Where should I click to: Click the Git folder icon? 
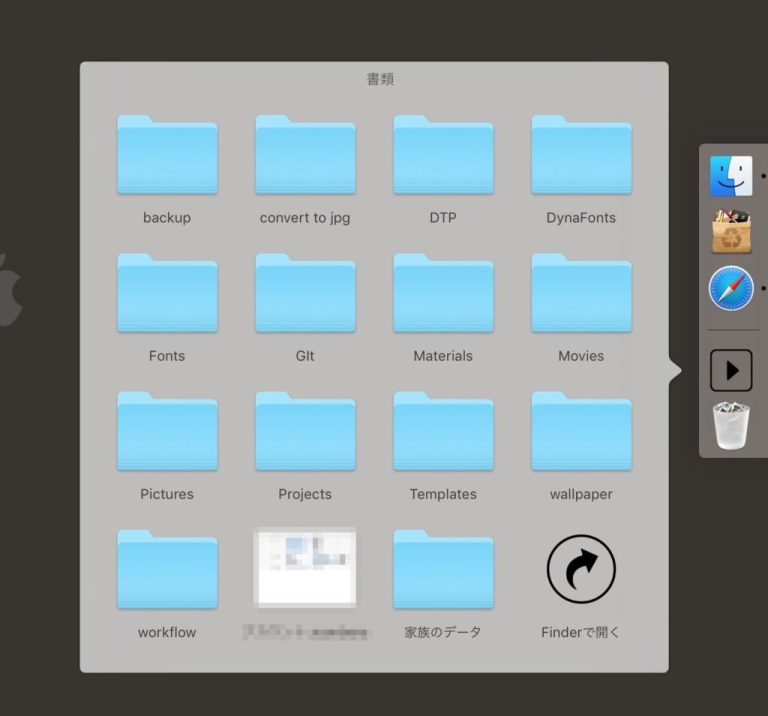(x=305, y=294)
